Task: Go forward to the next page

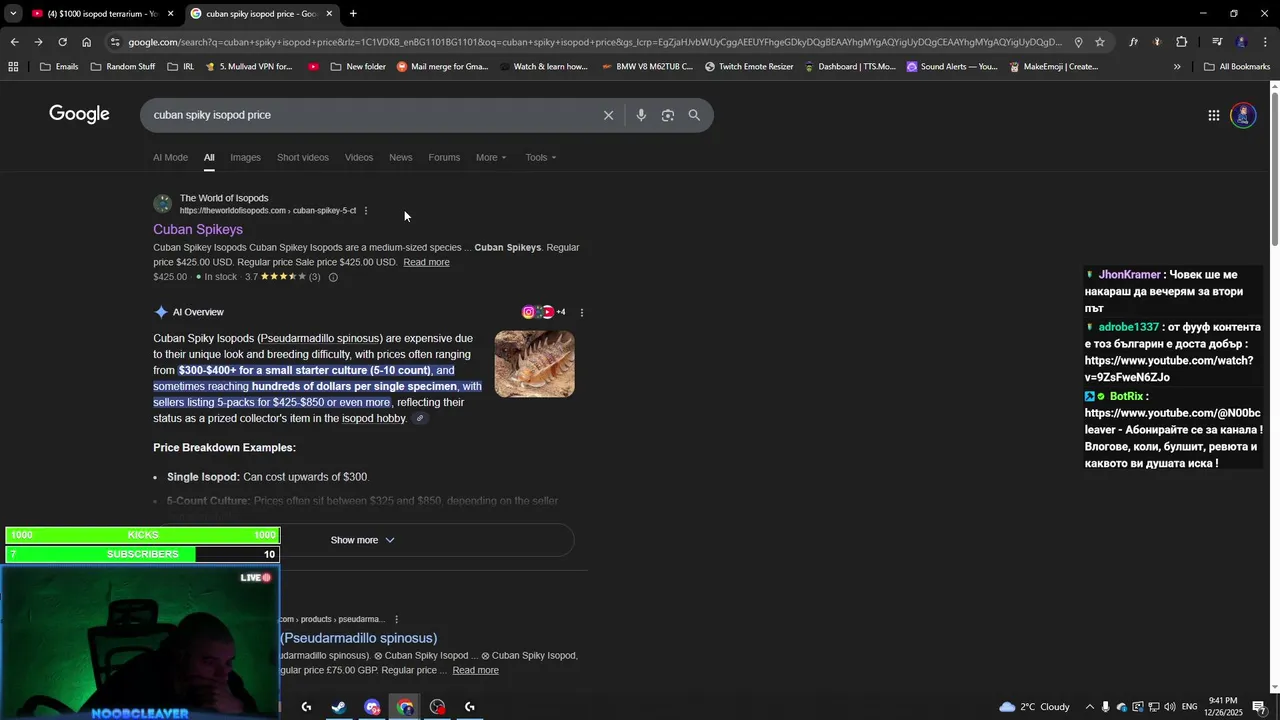Action: coord(38,42)
